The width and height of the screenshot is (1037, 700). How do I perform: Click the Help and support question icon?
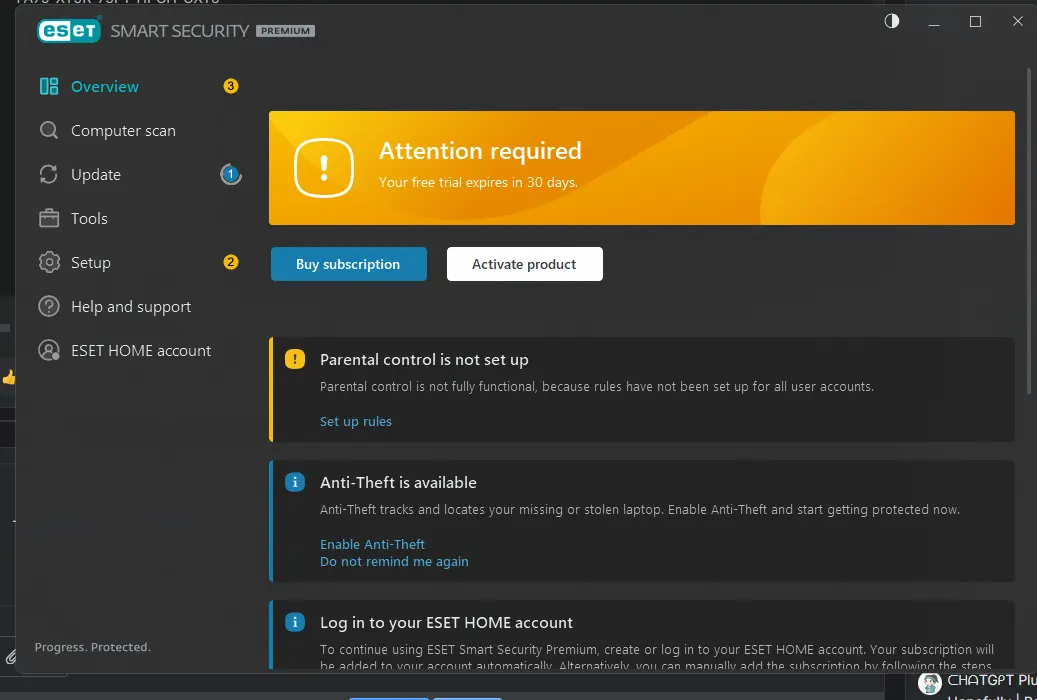pos(49,306)
